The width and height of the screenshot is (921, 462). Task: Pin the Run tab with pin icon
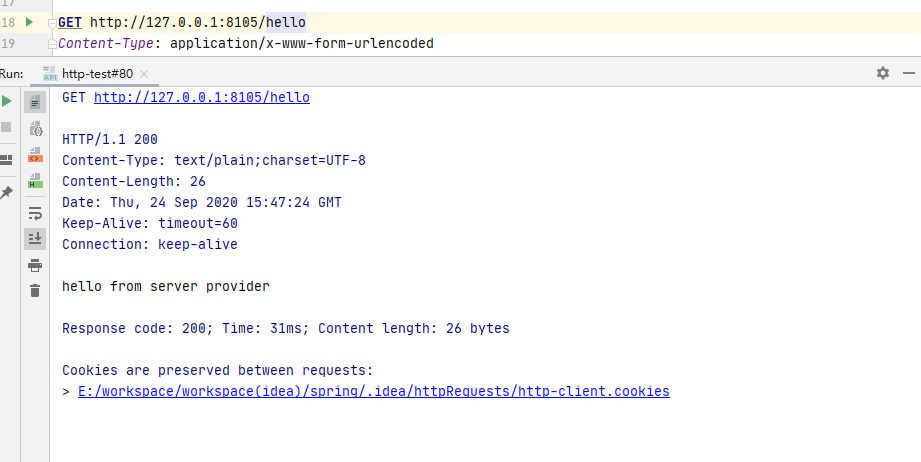(x=7, y=191)
